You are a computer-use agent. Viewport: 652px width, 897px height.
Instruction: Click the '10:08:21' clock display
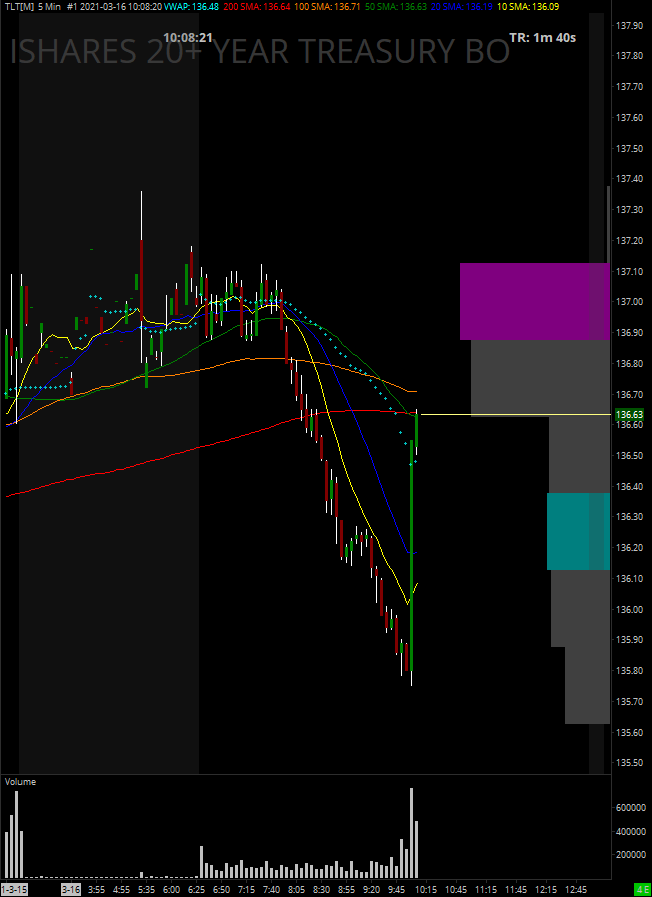[188, 38]
